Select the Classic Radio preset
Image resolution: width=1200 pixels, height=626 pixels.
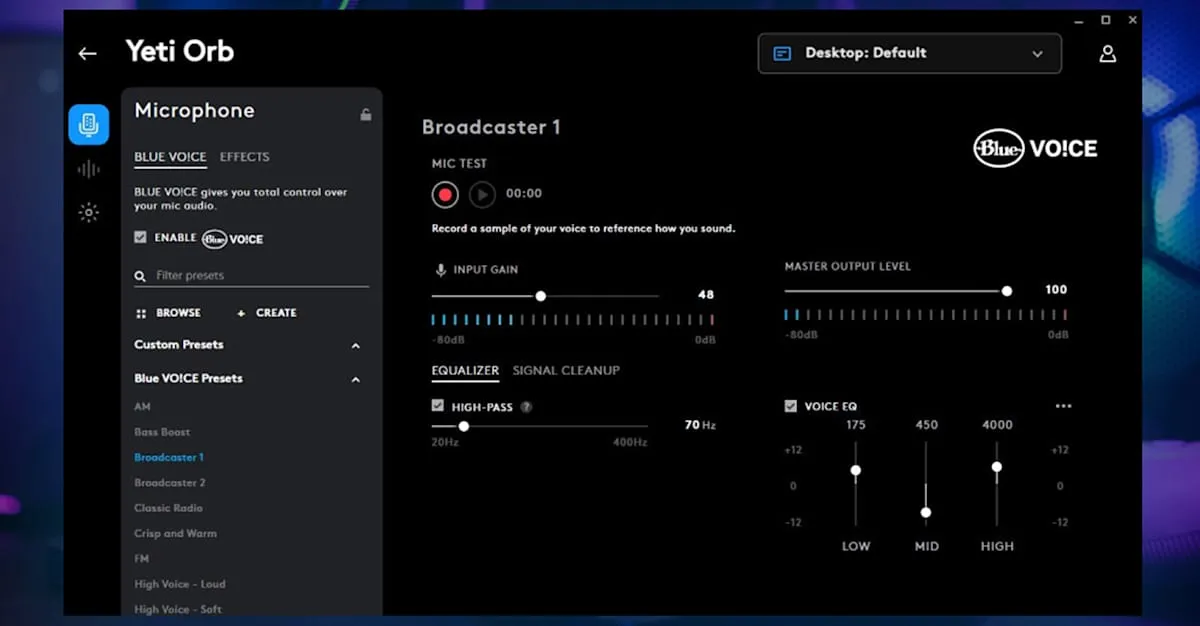[167, 508]
